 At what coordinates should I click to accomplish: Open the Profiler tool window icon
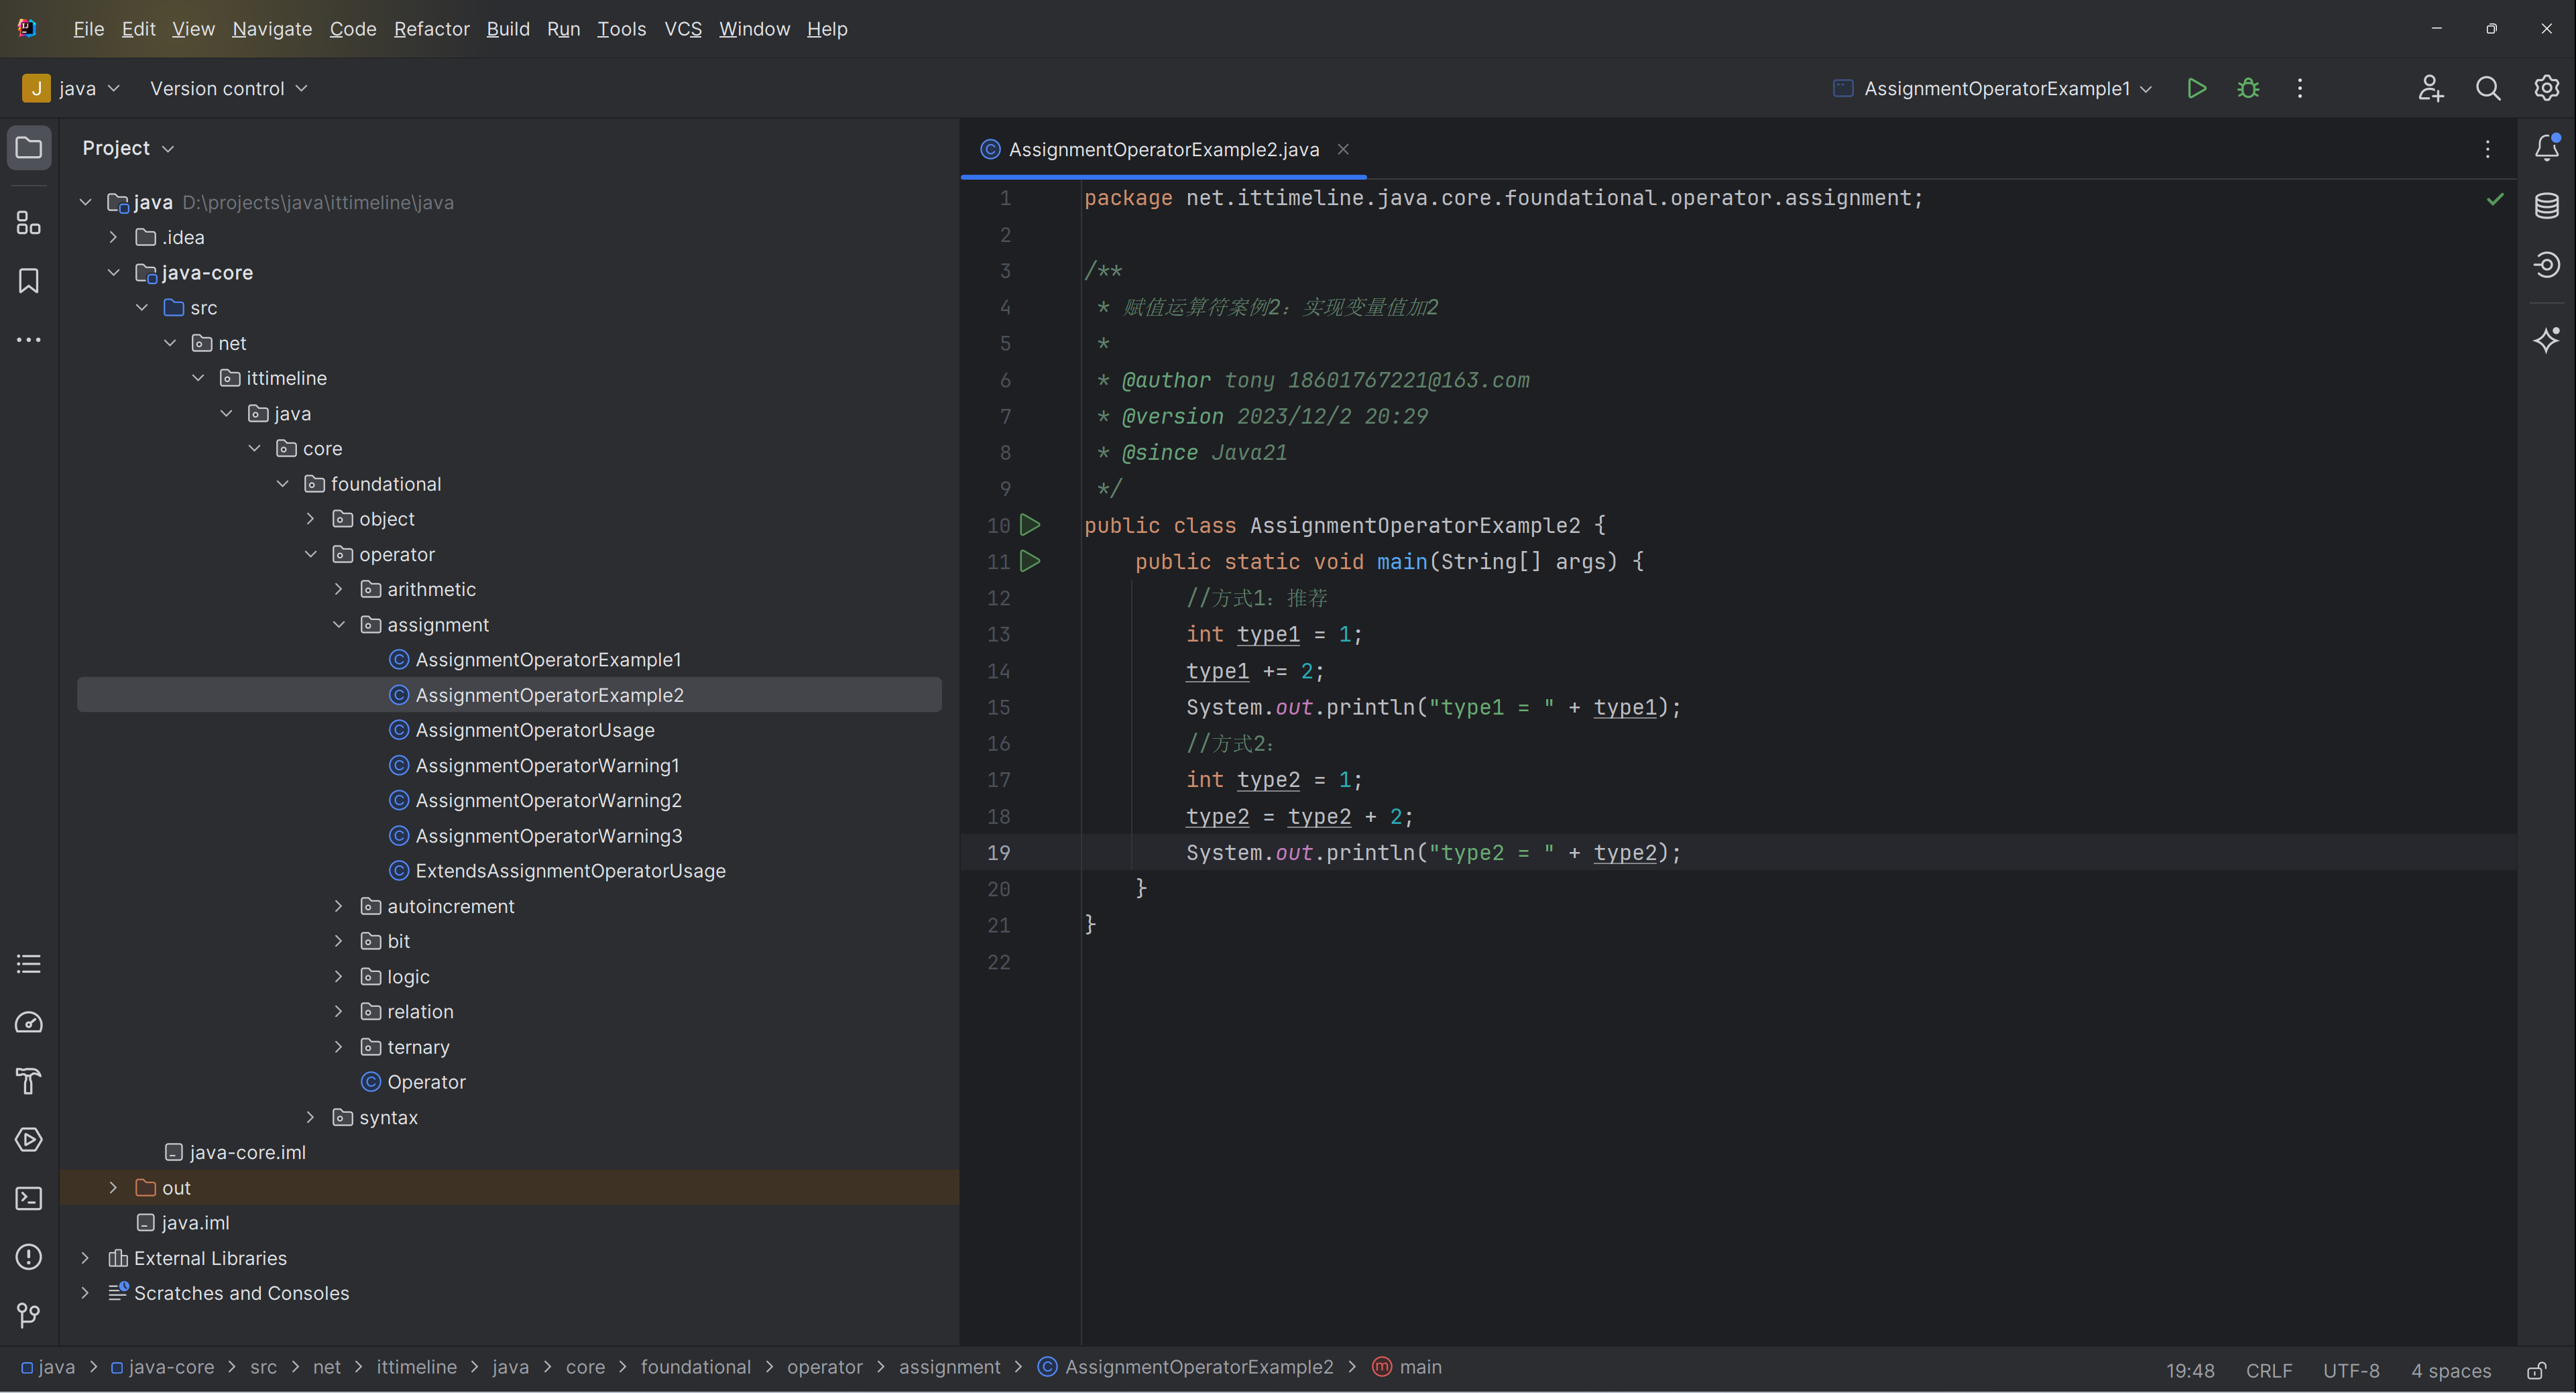[29, 1022]
